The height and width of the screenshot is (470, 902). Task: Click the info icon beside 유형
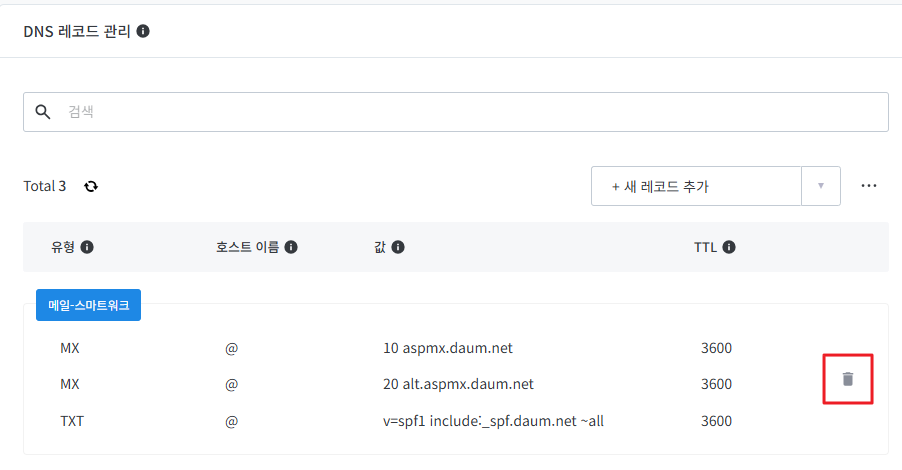coord(87,247)
